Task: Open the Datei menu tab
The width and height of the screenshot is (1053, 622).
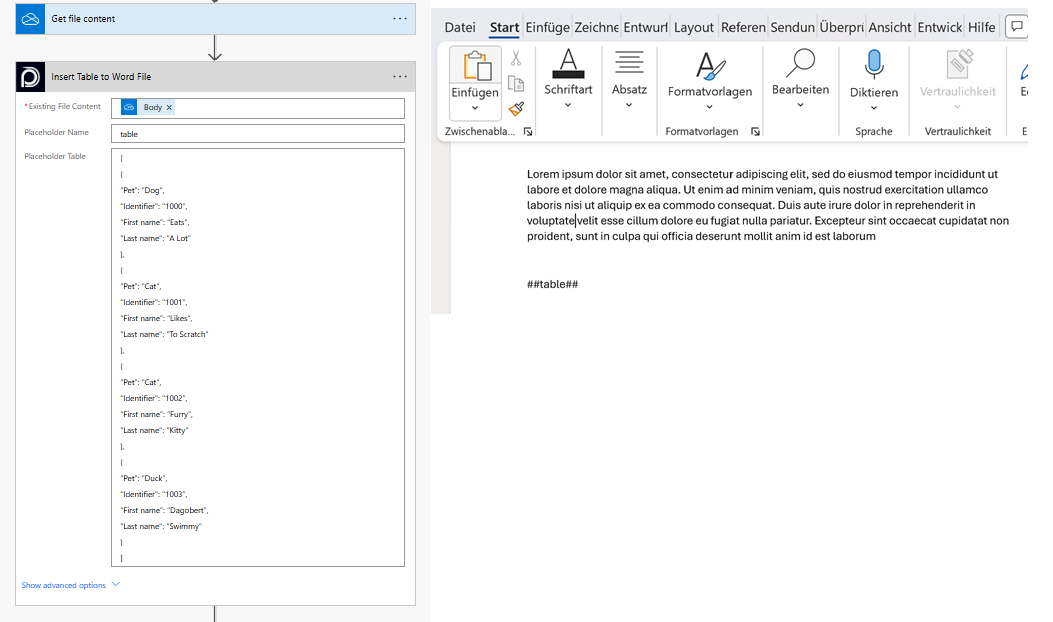Action: (x=460, y=28)
